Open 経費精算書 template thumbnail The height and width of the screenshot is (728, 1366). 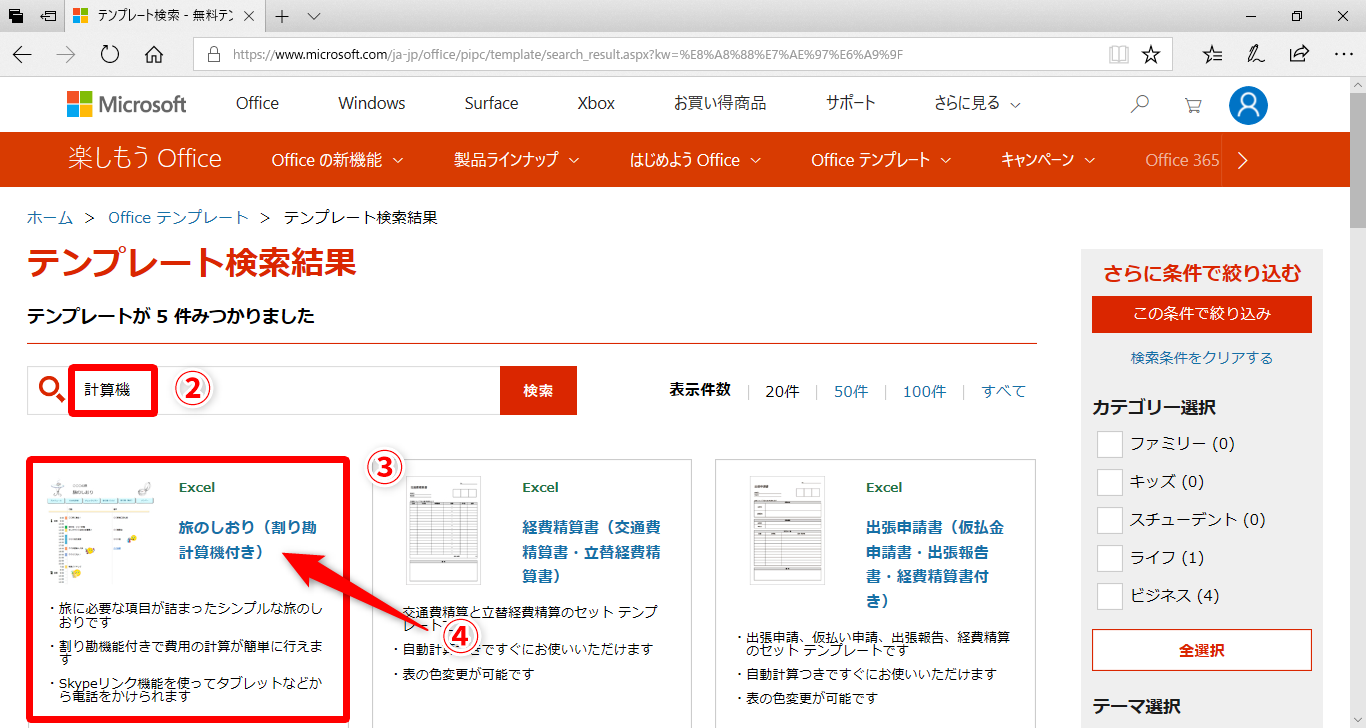[x=443, y=531]
